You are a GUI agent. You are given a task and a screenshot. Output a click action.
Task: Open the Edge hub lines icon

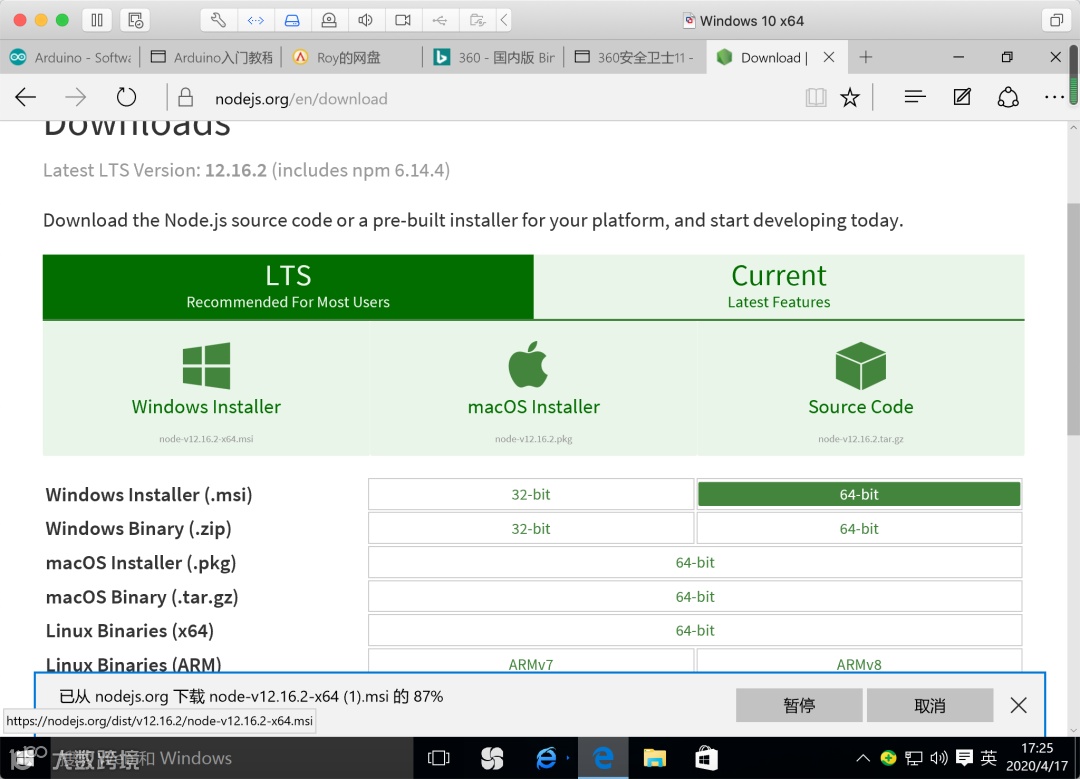915,98
